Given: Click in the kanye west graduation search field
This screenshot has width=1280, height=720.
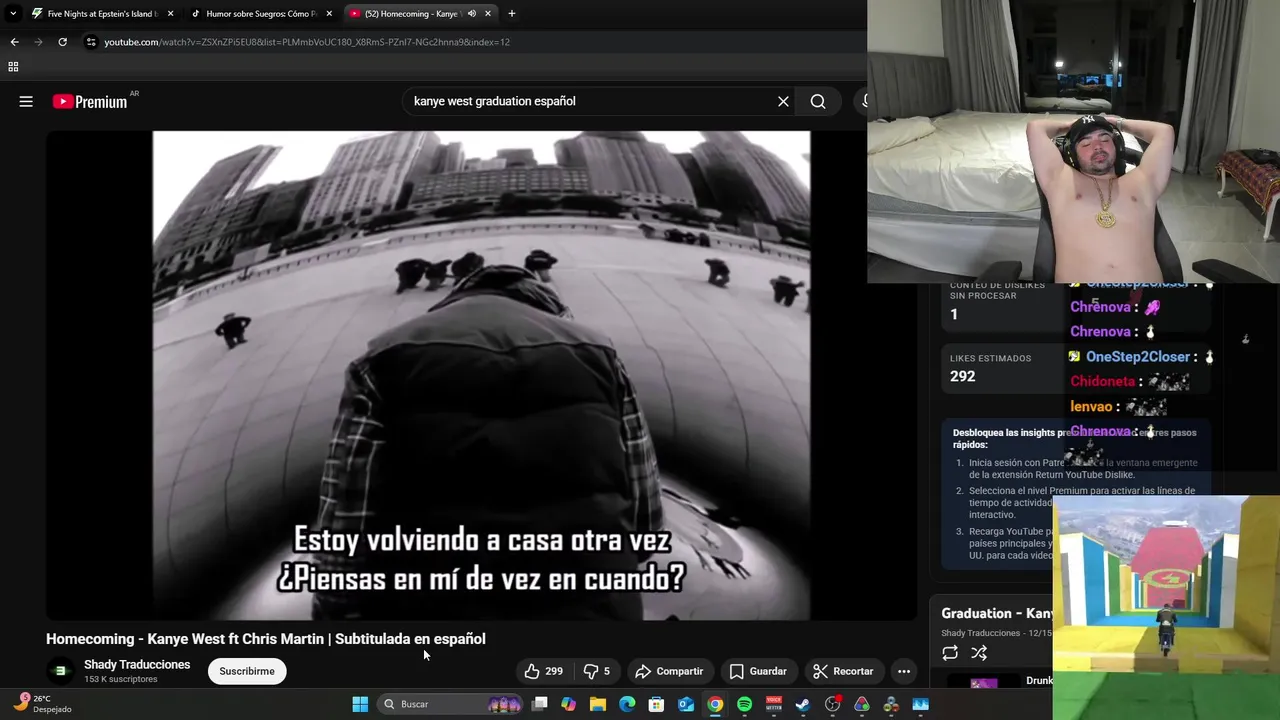Looking at the screenshot, I should pos(590,101).
